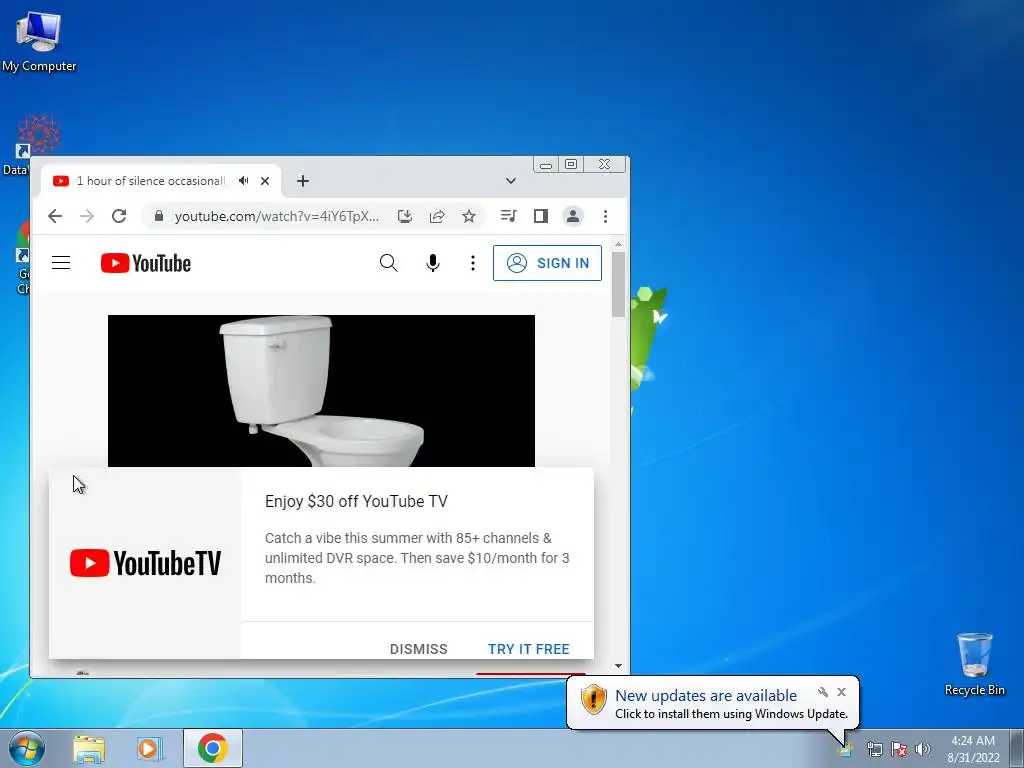Click the toilet video player
The image size is (1024, 768).
coord(321,391)
